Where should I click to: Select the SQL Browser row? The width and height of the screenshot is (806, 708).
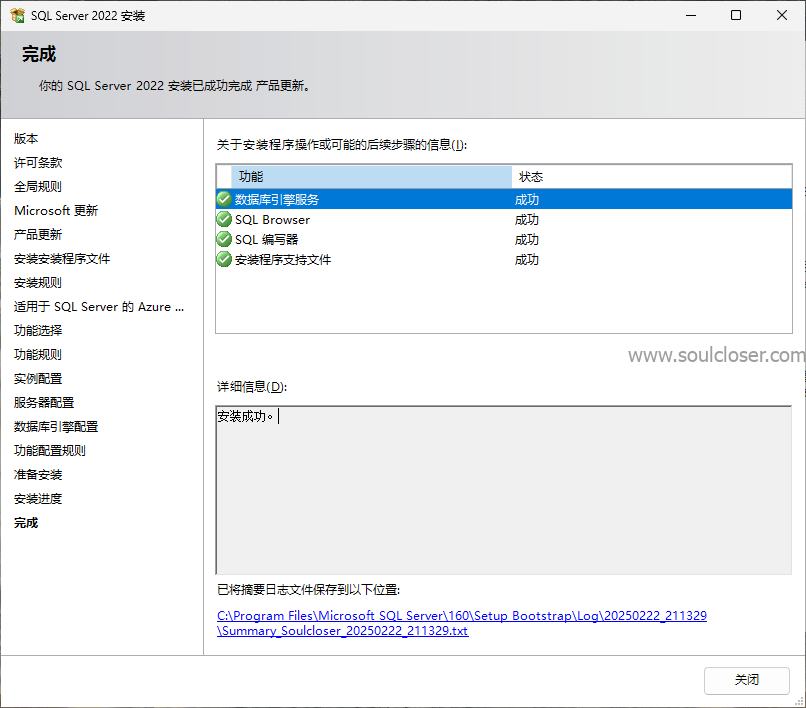click(x=504, y=220)
